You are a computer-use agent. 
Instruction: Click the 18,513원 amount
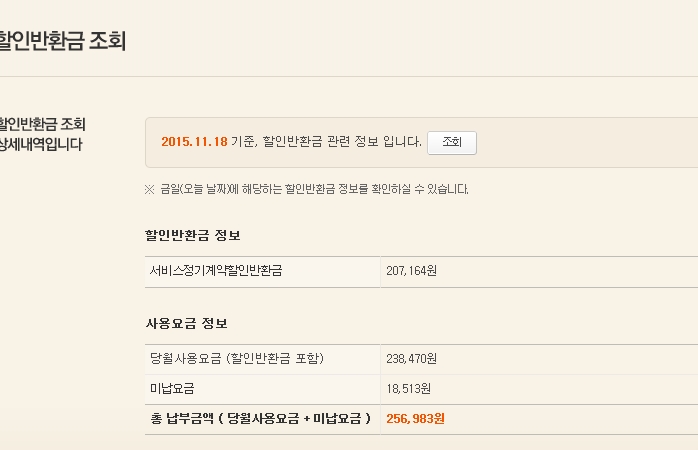click(408, 388)
